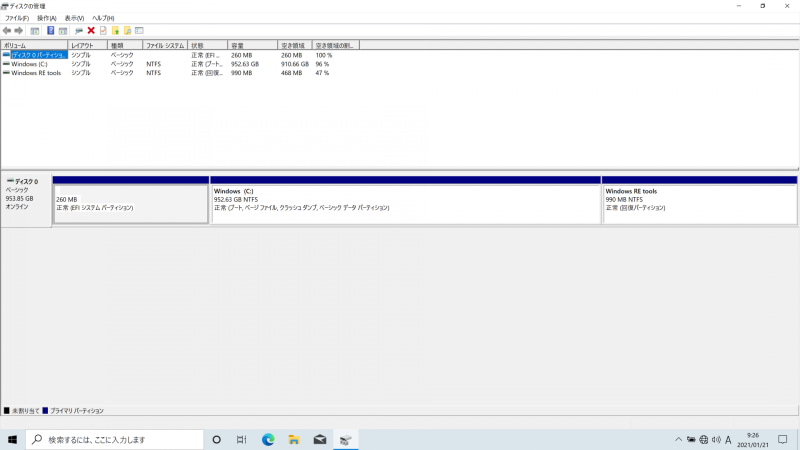
Task: Open Help via the blue question-mark icon
Action: (x=51, y=31)
